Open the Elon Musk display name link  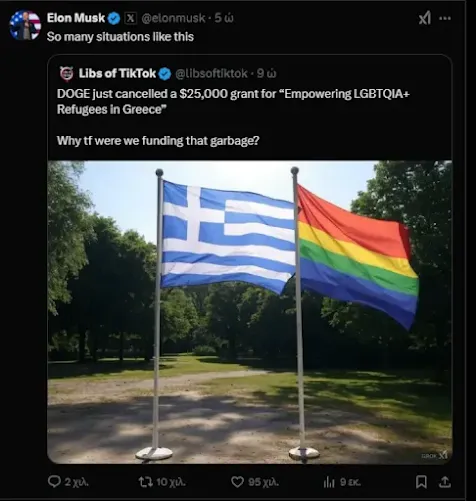(76, 18)
